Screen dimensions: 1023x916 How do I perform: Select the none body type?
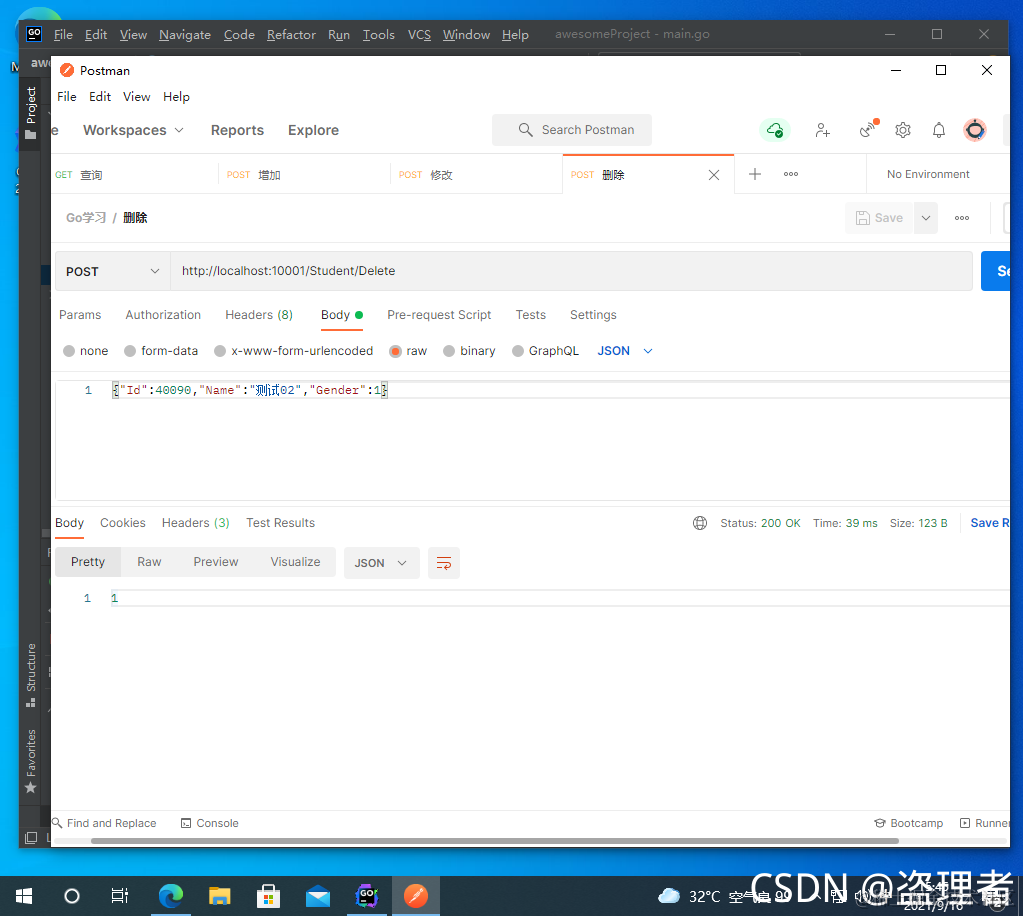85,351
